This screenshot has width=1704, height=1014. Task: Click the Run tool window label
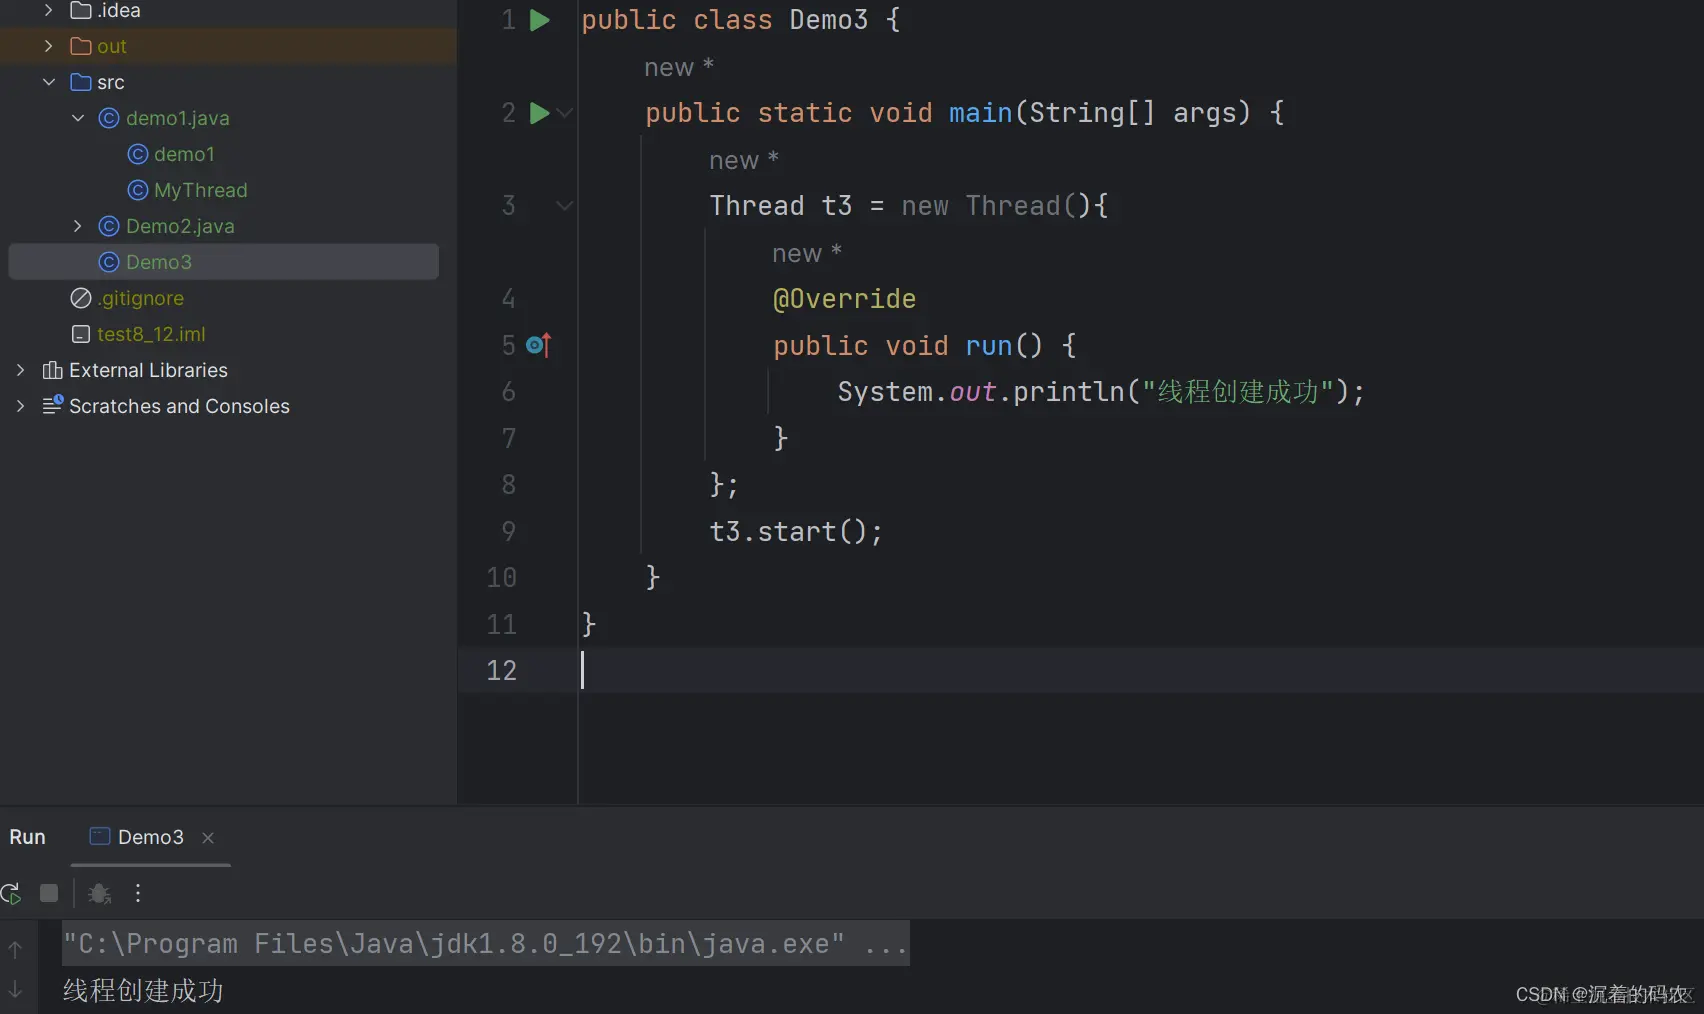(x=27, y=837)
